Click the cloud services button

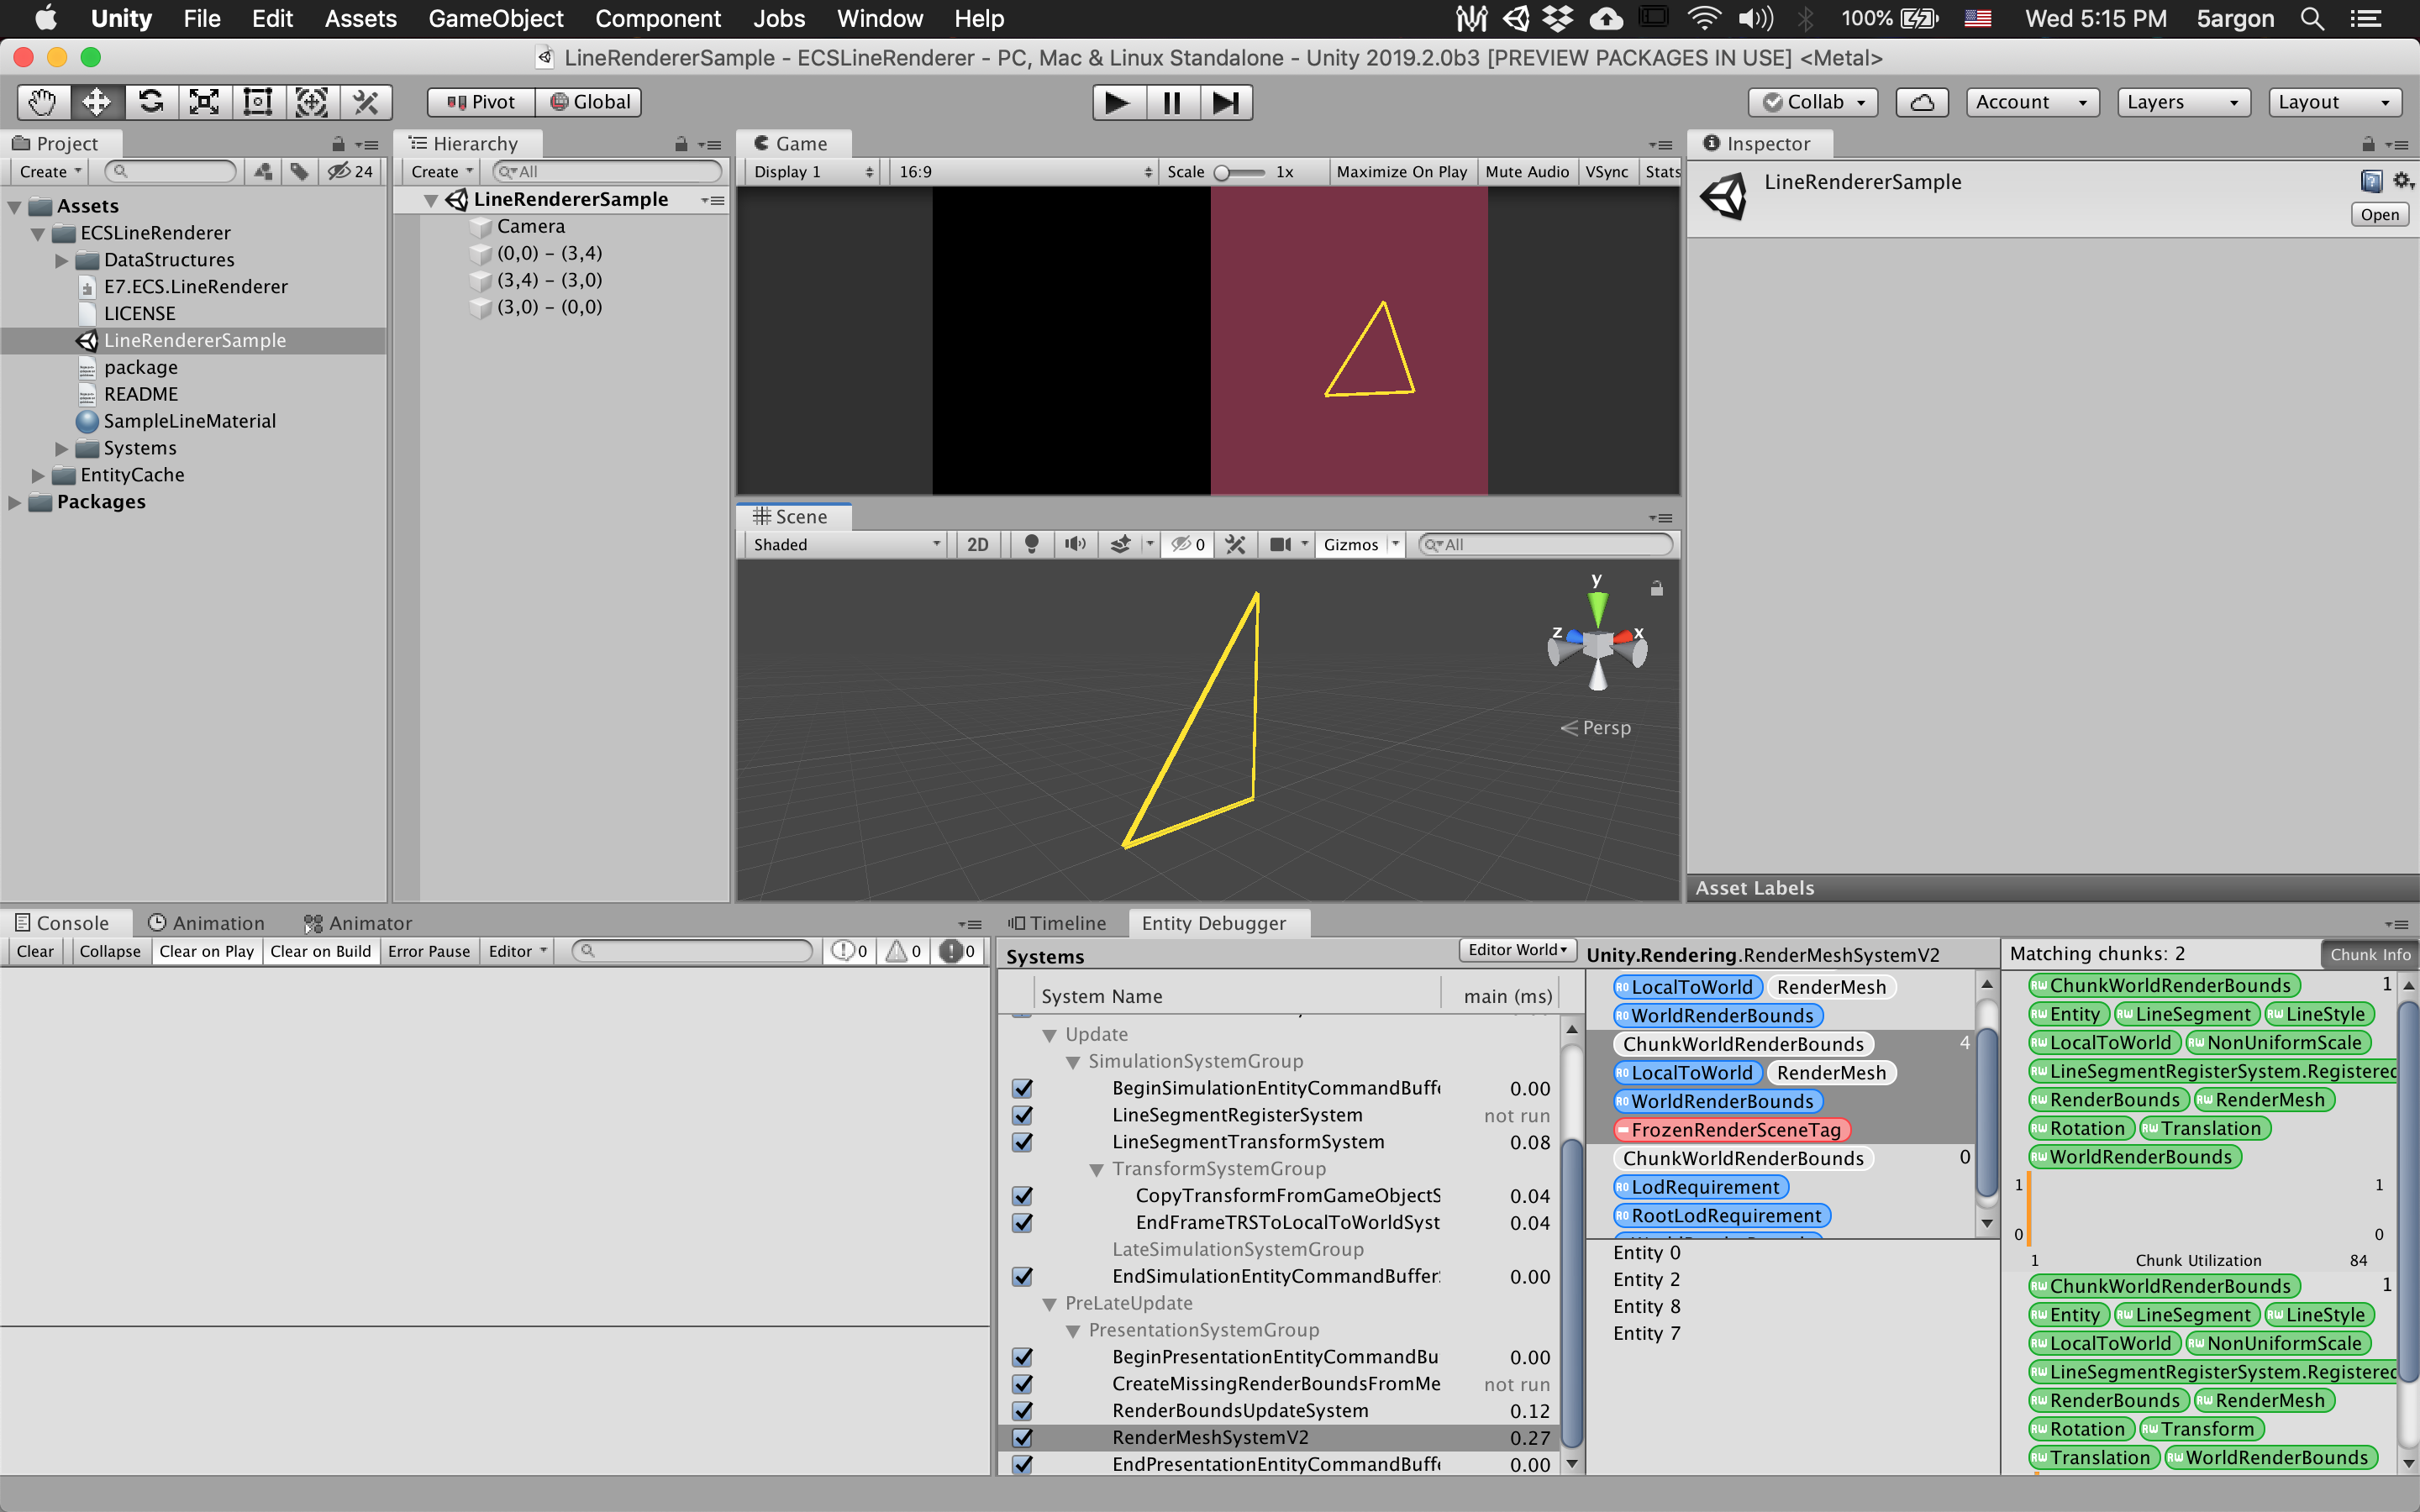coord(1921,102)
